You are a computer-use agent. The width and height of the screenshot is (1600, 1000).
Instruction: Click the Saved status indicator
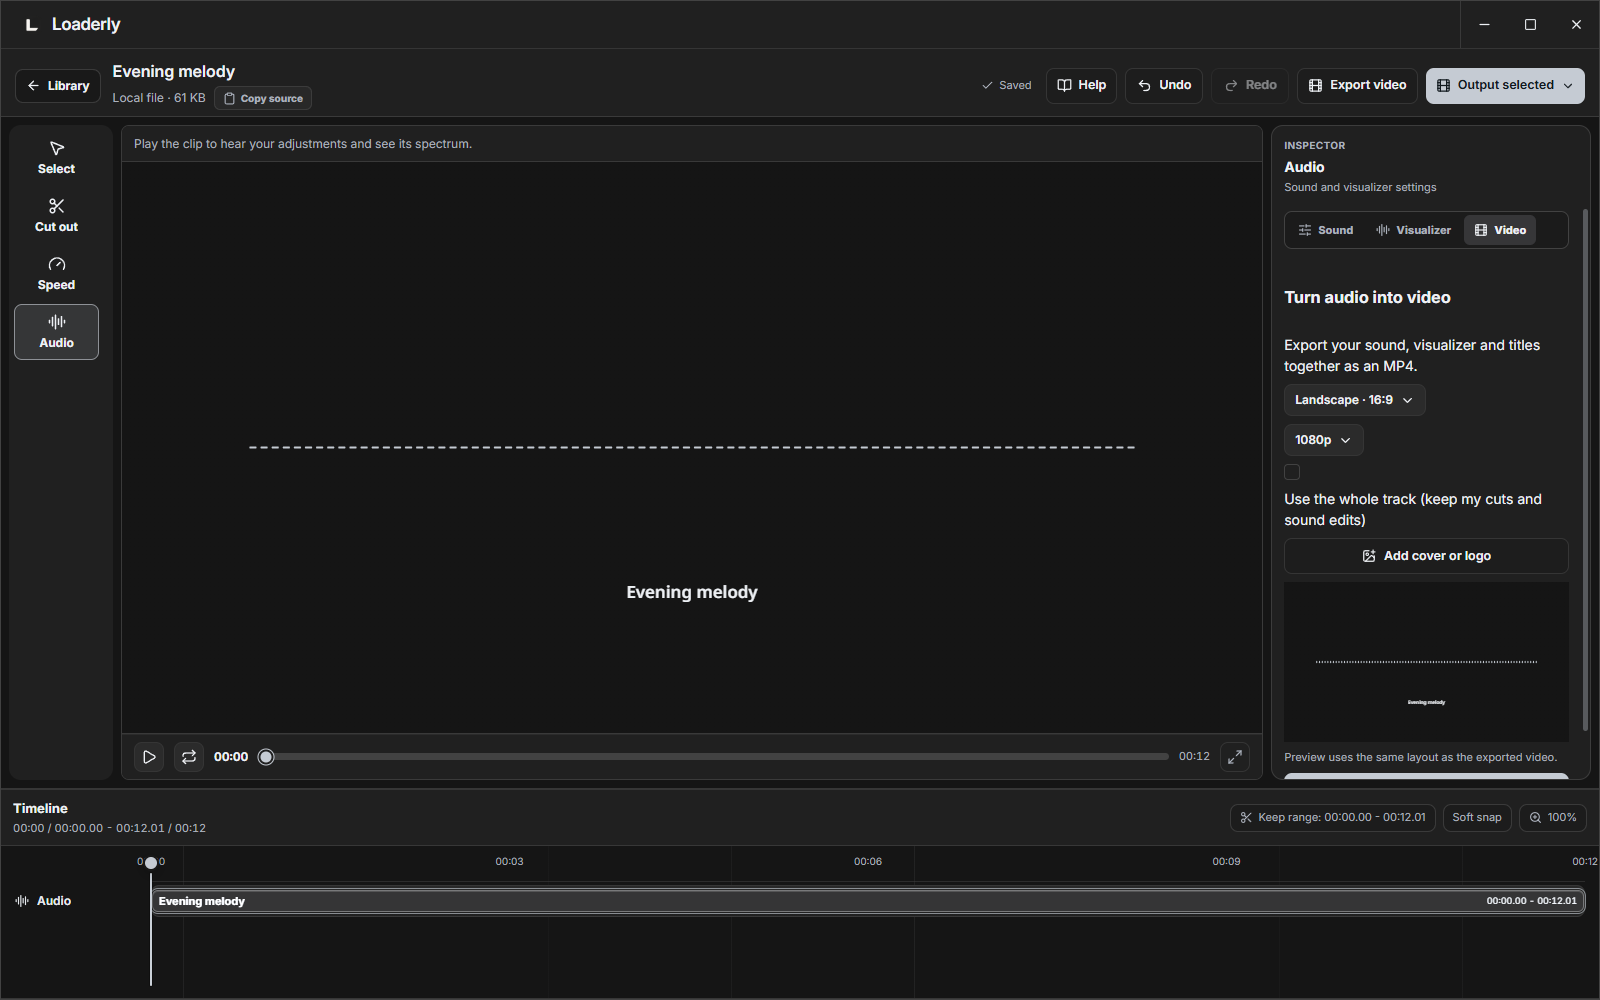1006,85
